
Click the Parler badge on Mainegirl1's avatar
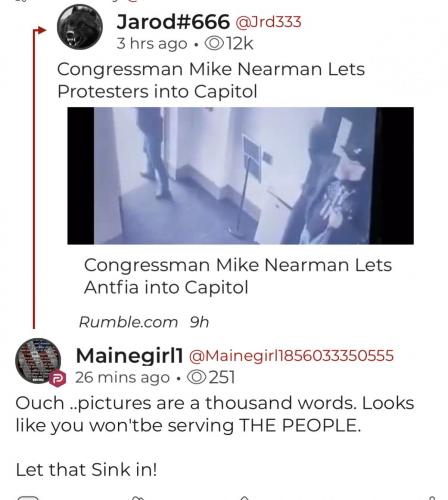click(57, 378)
